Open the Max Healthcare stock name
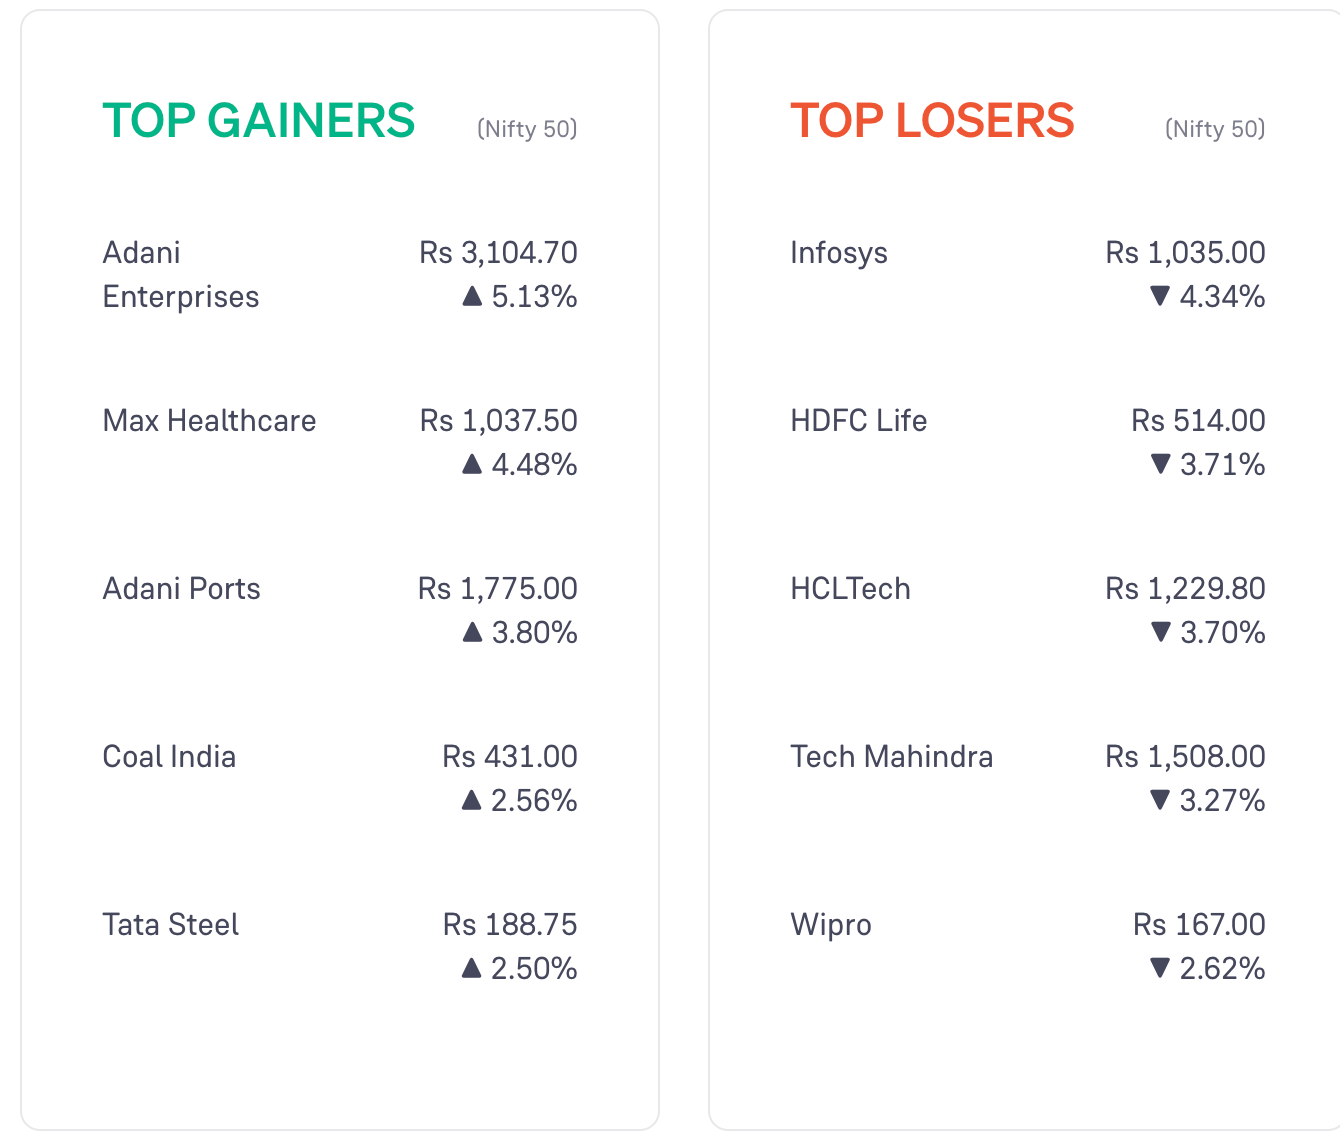 point(209,420)
